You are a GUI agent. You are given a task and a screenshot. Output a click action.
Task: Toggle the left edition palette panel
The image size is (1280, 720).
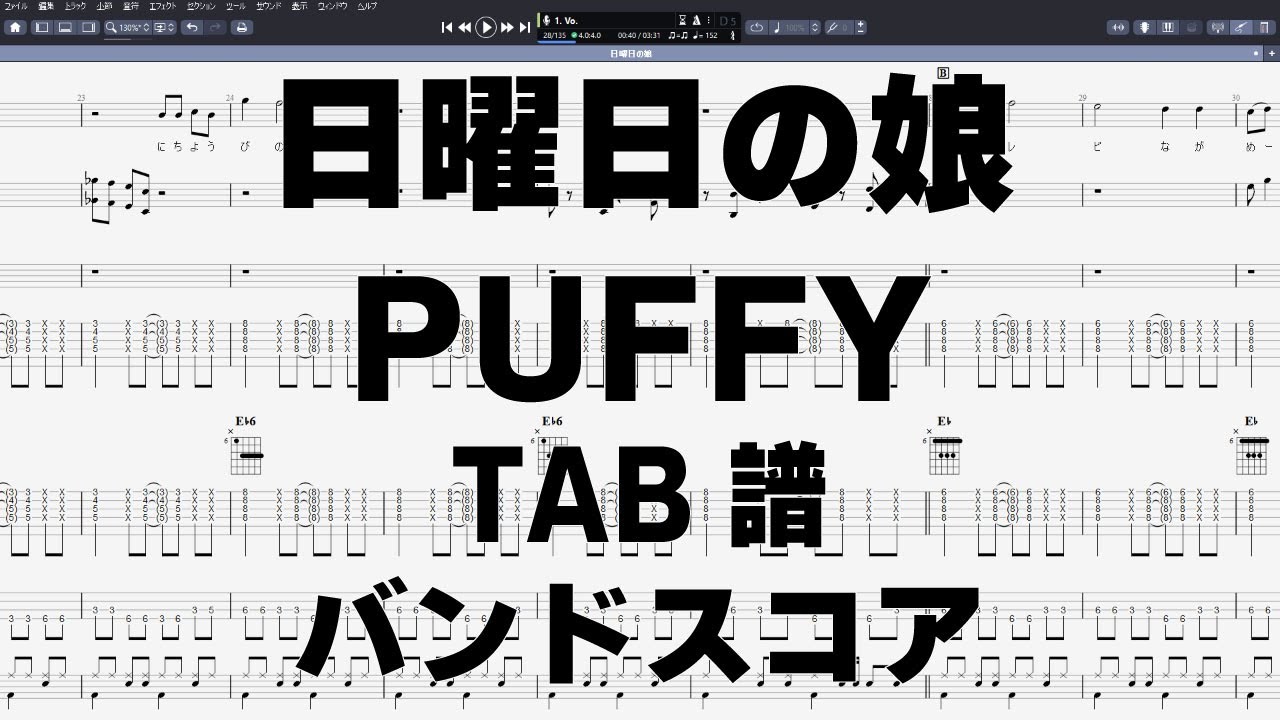(42, 27)
